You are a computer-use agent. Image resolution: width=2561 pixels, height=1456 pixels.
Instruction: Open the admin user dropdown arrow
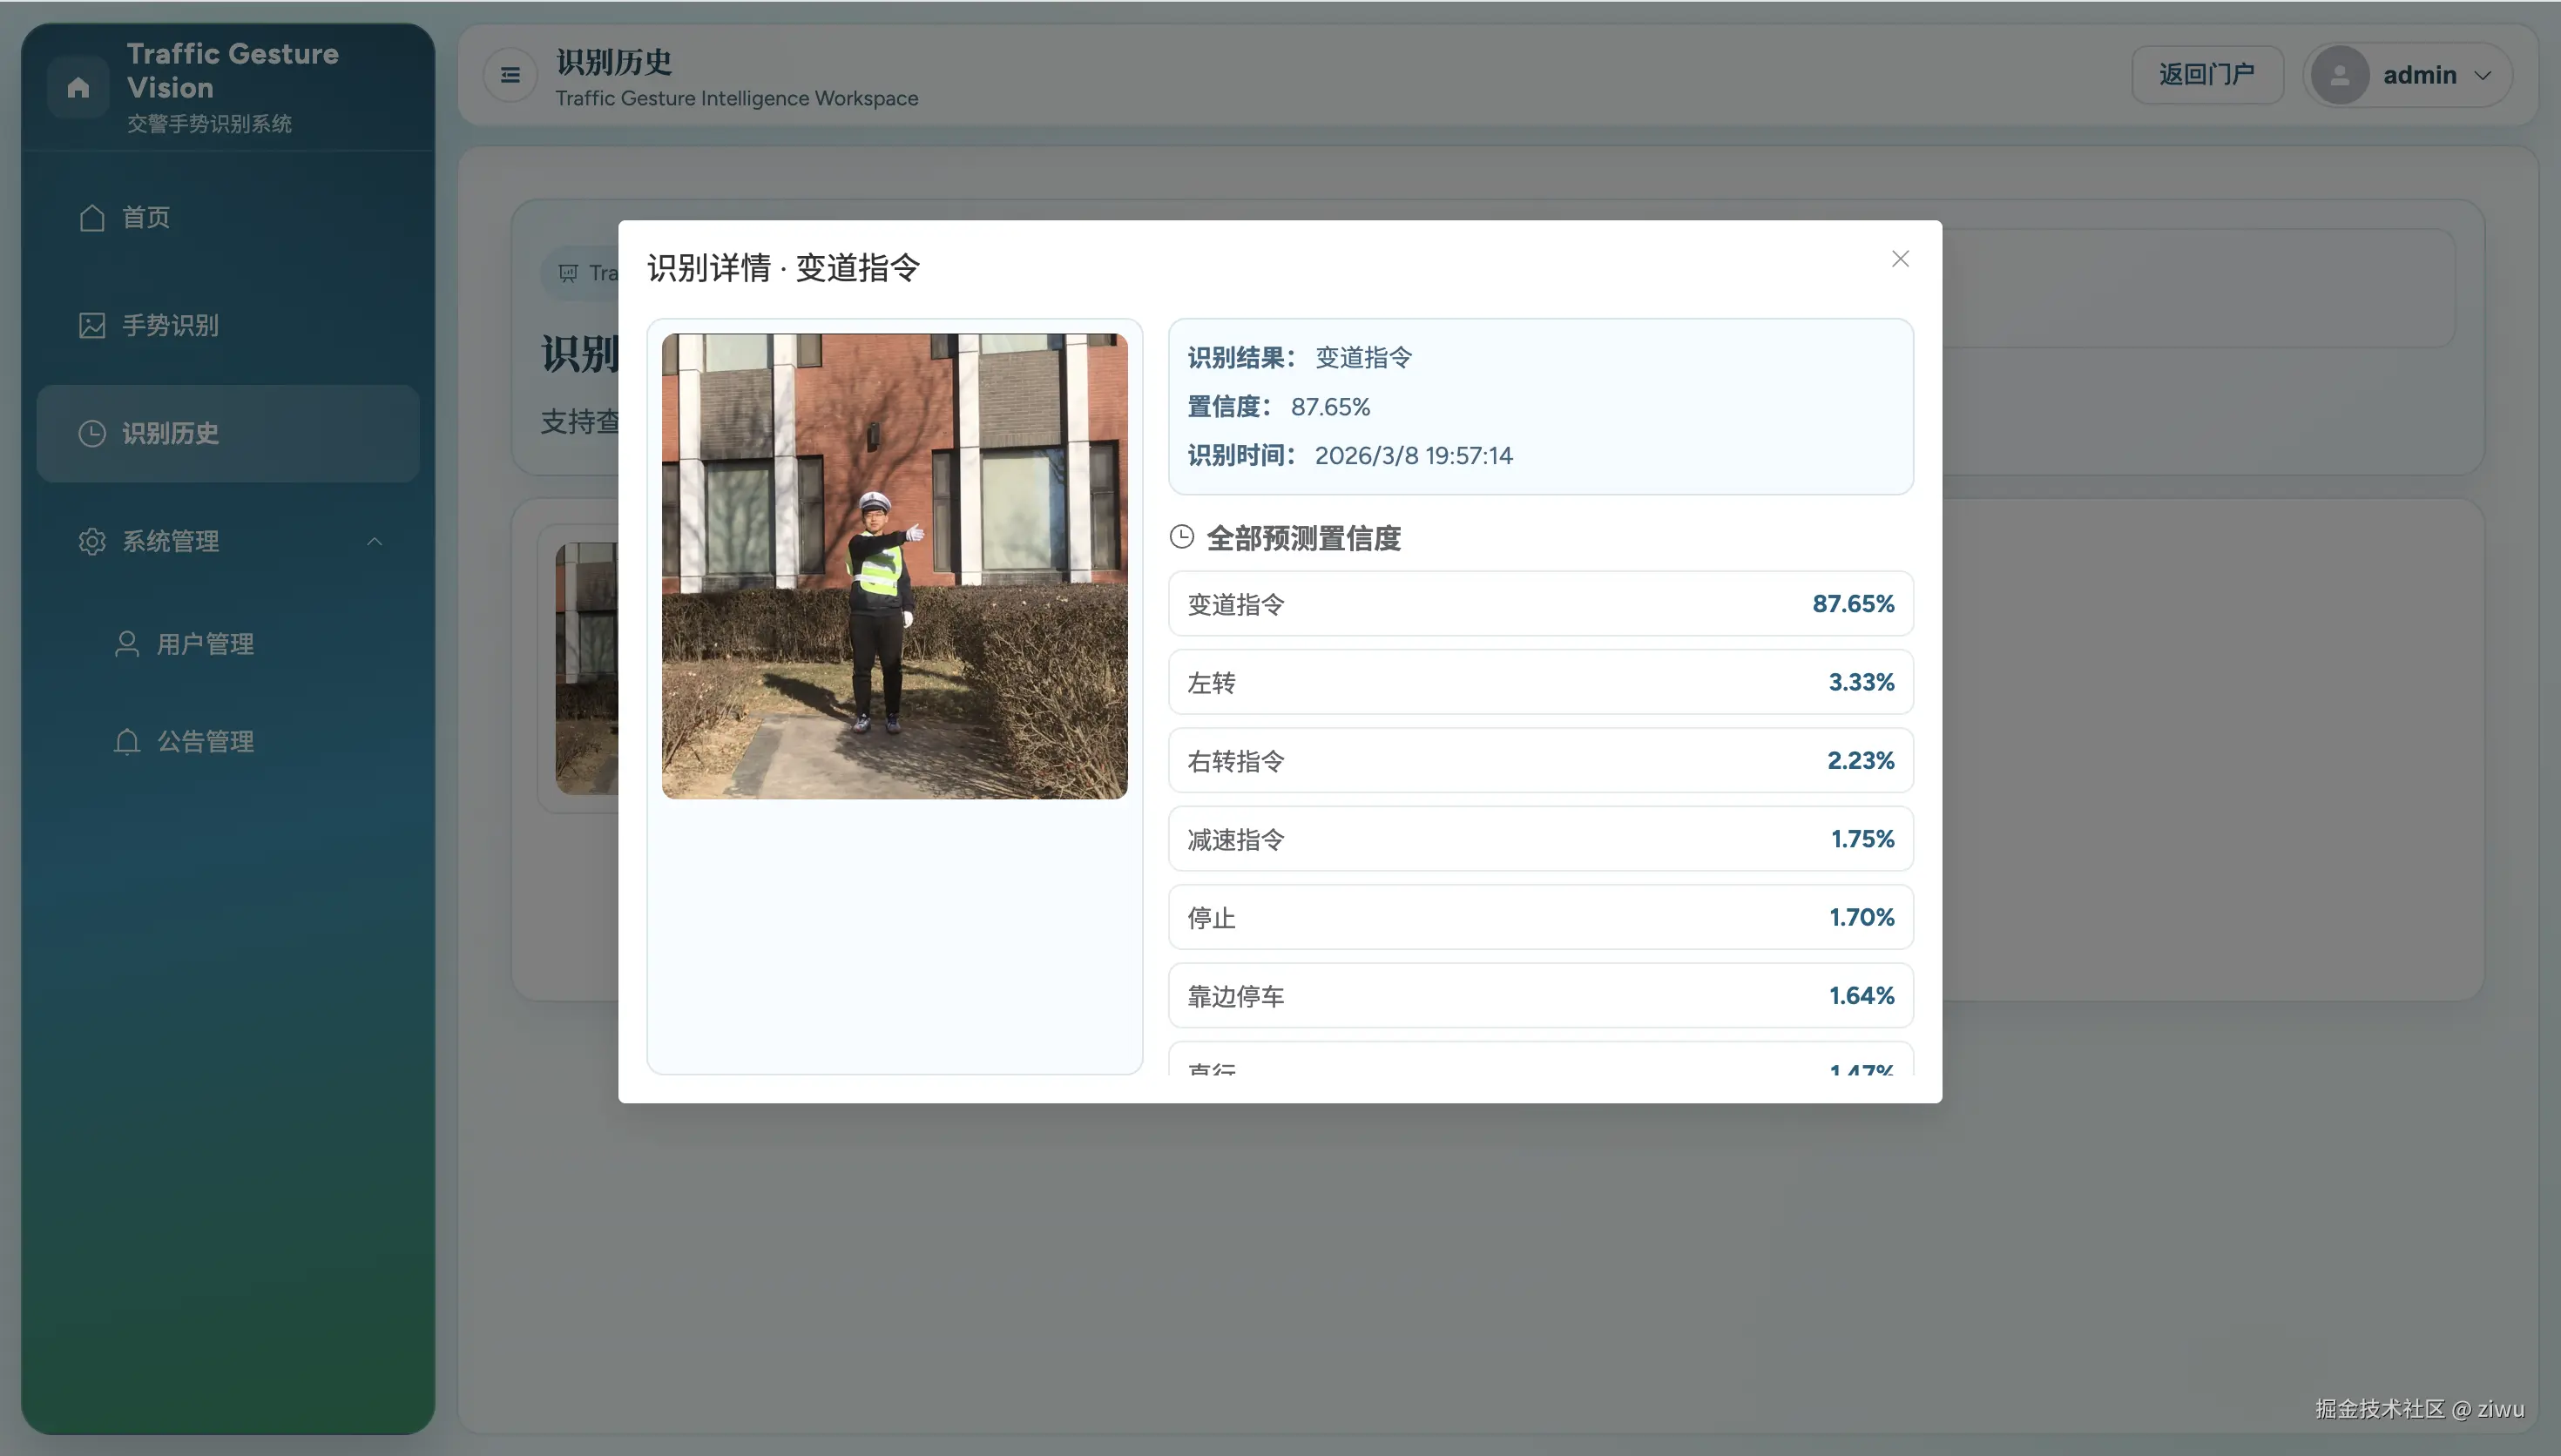point(2483,75)
